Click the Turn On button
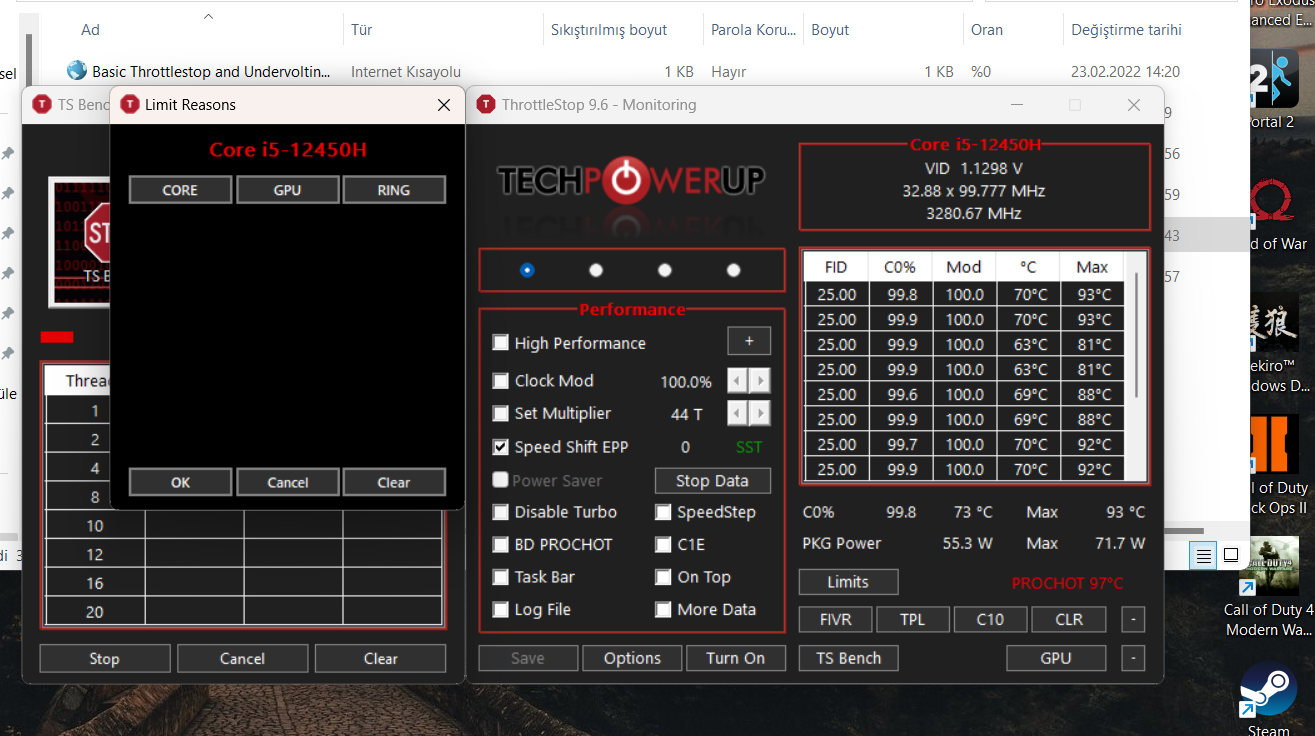The height and width of the screenshot is (736, 1315). coord(735,658)
